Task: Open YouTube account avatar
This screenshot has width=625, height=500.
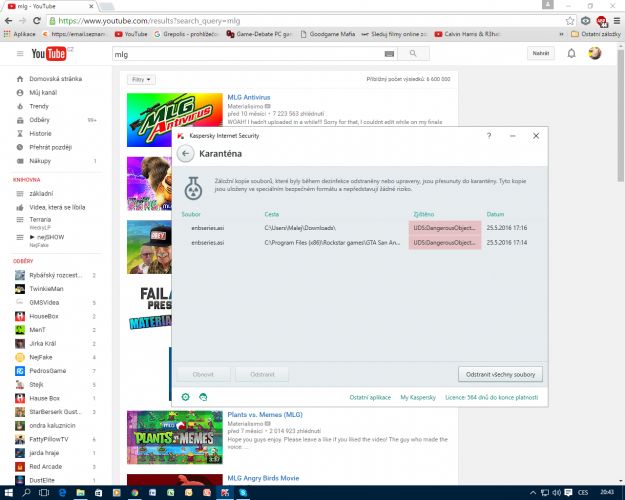Action: click(595, 53)
